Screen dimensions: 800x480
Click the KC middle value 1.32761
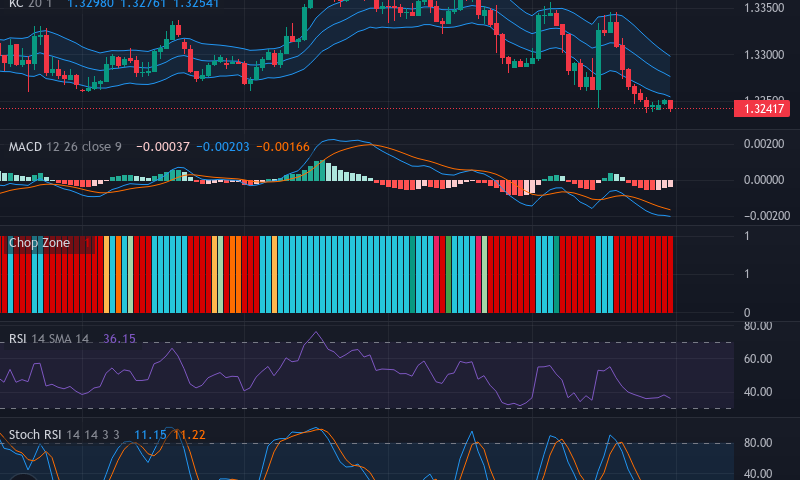pos(143,4)
